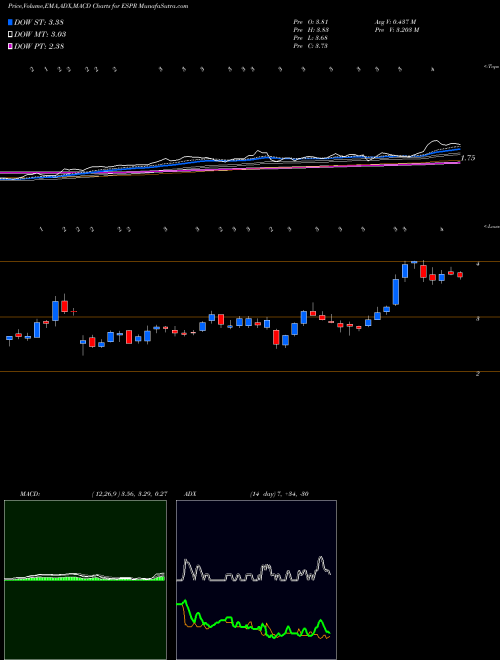Select the 'DOW MT: 3.03' label
This screenshot has height=660, width=500.
[40, 35]
